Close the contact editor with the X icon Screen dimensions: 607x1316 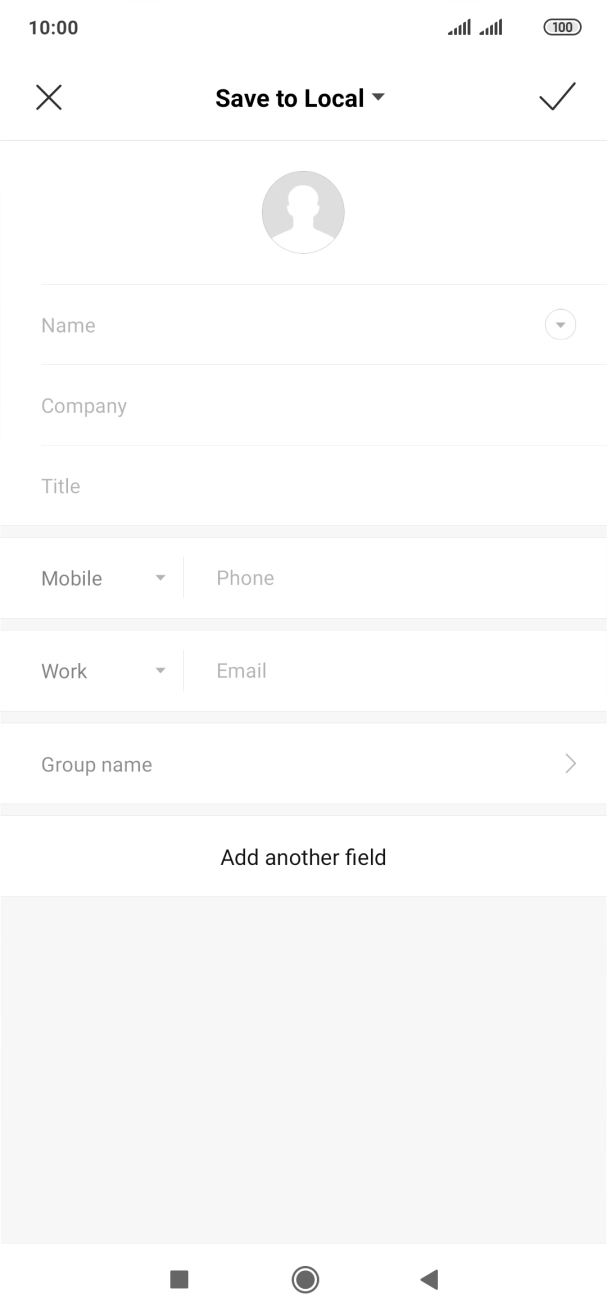pyautogui.click(x=49, y=97)
